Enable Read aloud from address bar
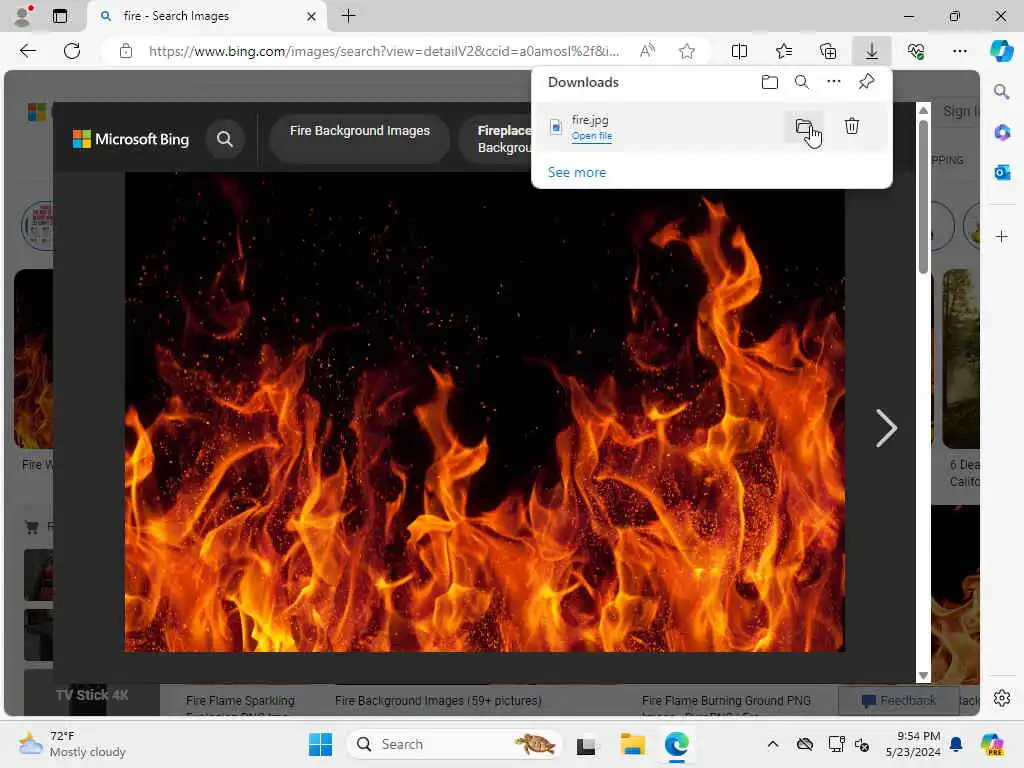The image size is (1024, 768). click(x=647, y=51)
